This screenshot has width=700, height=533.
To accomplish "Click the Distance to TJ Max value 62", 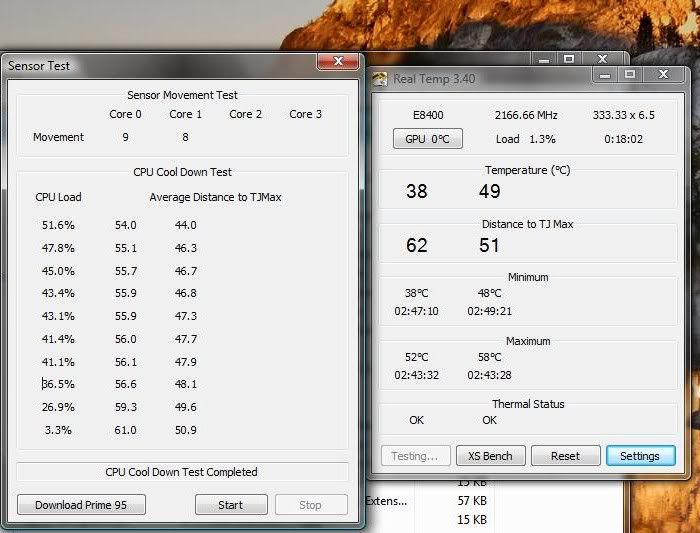I will (417, 245).
